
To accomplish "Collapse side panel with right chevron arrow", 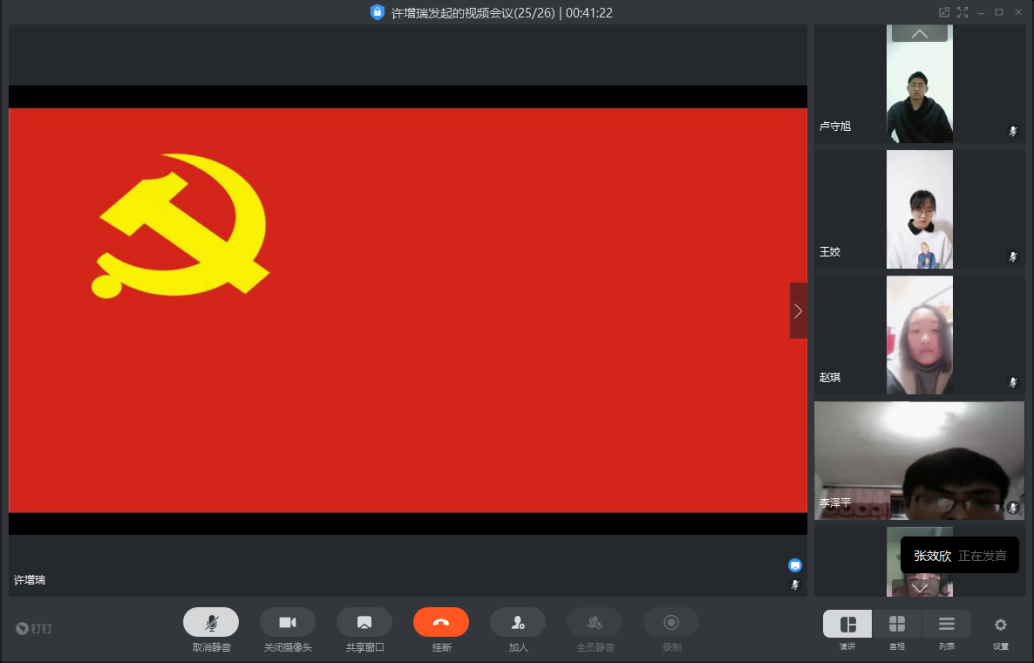I will [x=798, y=311].
